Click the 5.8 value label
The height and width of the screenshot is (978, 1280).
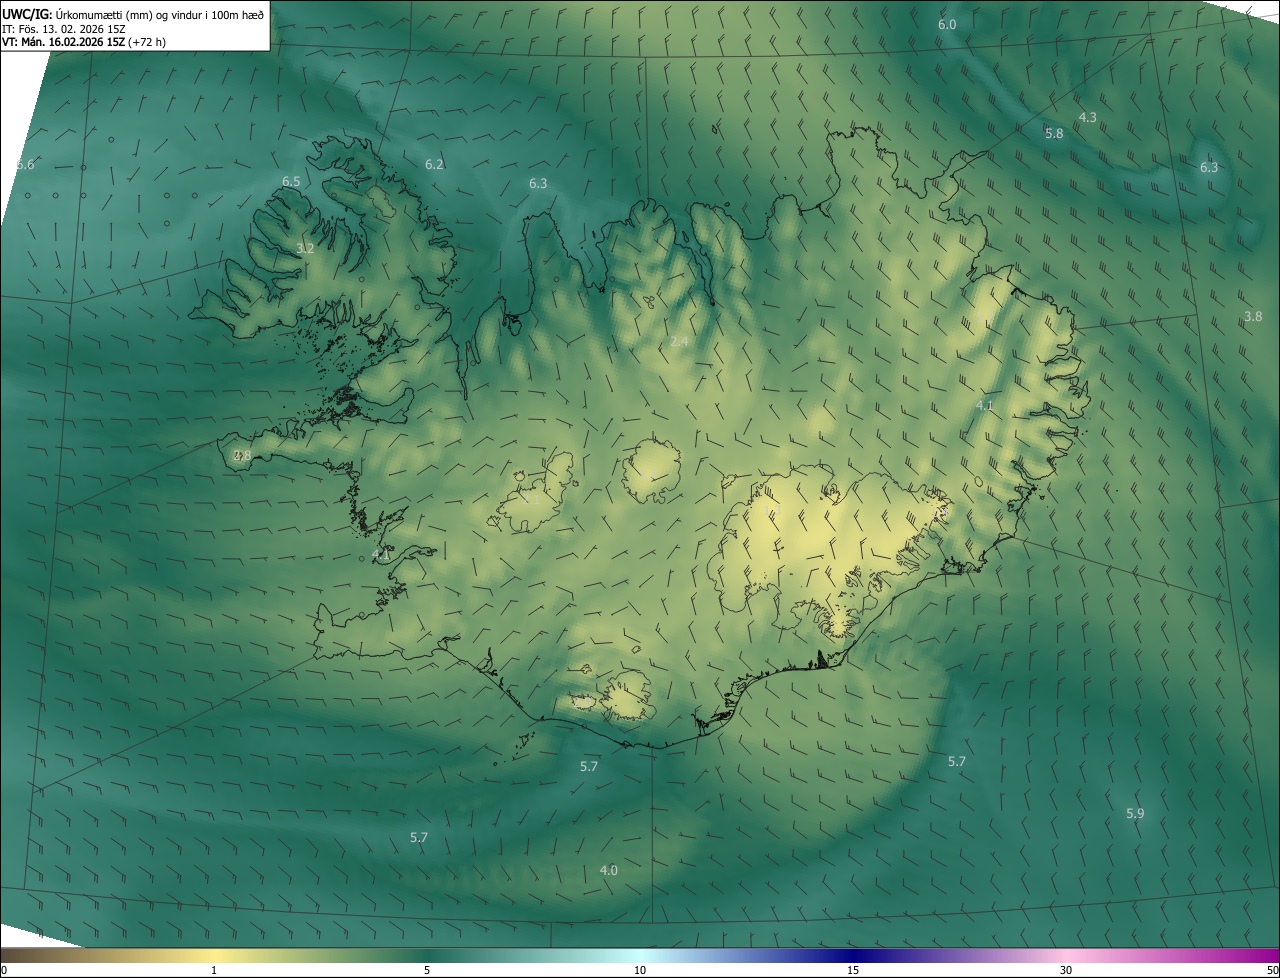click(1054, 134)
